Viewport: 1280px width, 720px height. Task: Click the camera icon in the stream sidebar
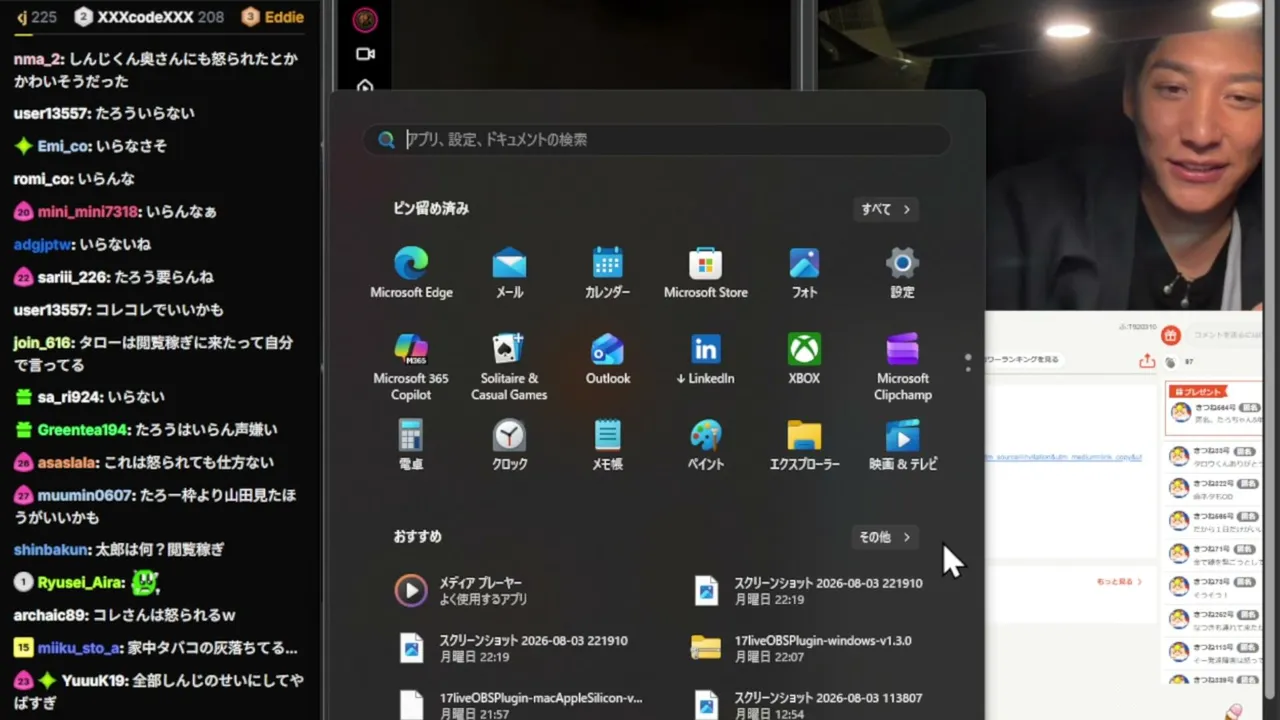(x=365, y=54)
